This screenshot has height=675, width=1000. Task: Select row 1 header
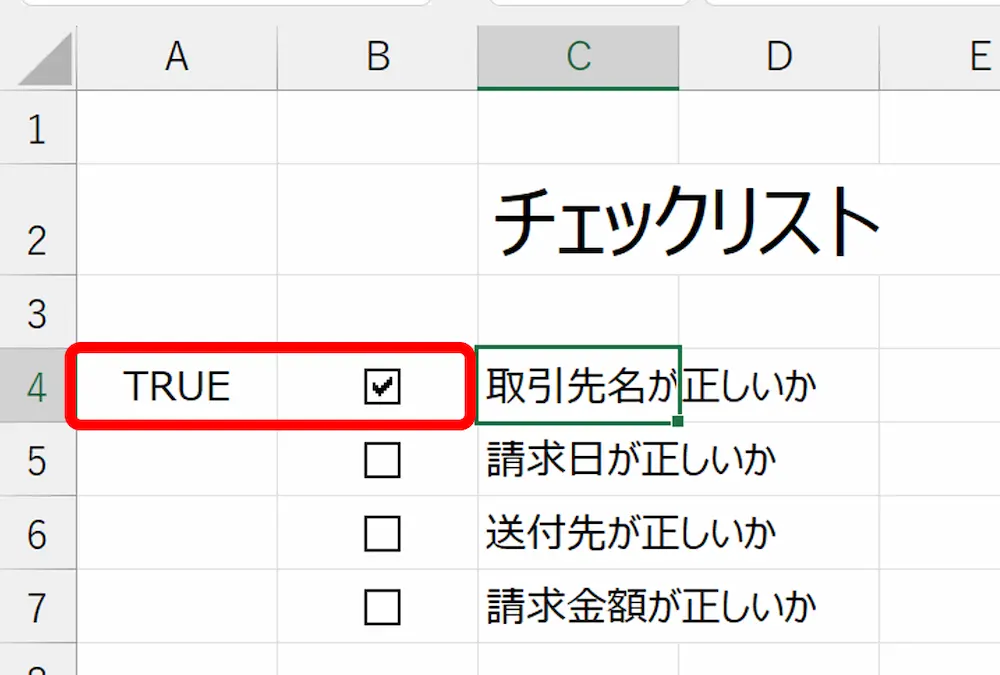[x=37, y=129]
